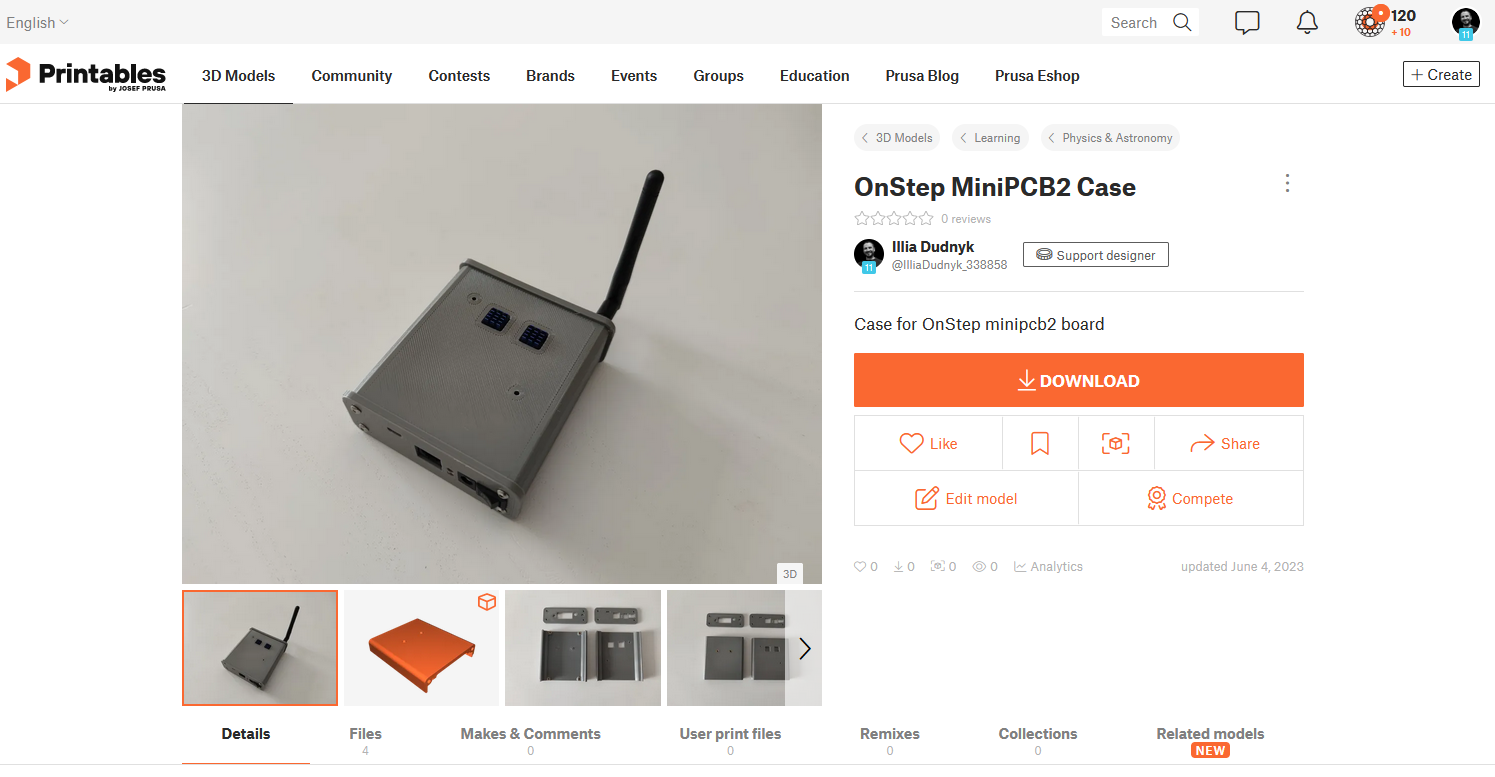Go back to Physics & Astronomy category
The image size is (1495, 777).
click(1110, 138)
